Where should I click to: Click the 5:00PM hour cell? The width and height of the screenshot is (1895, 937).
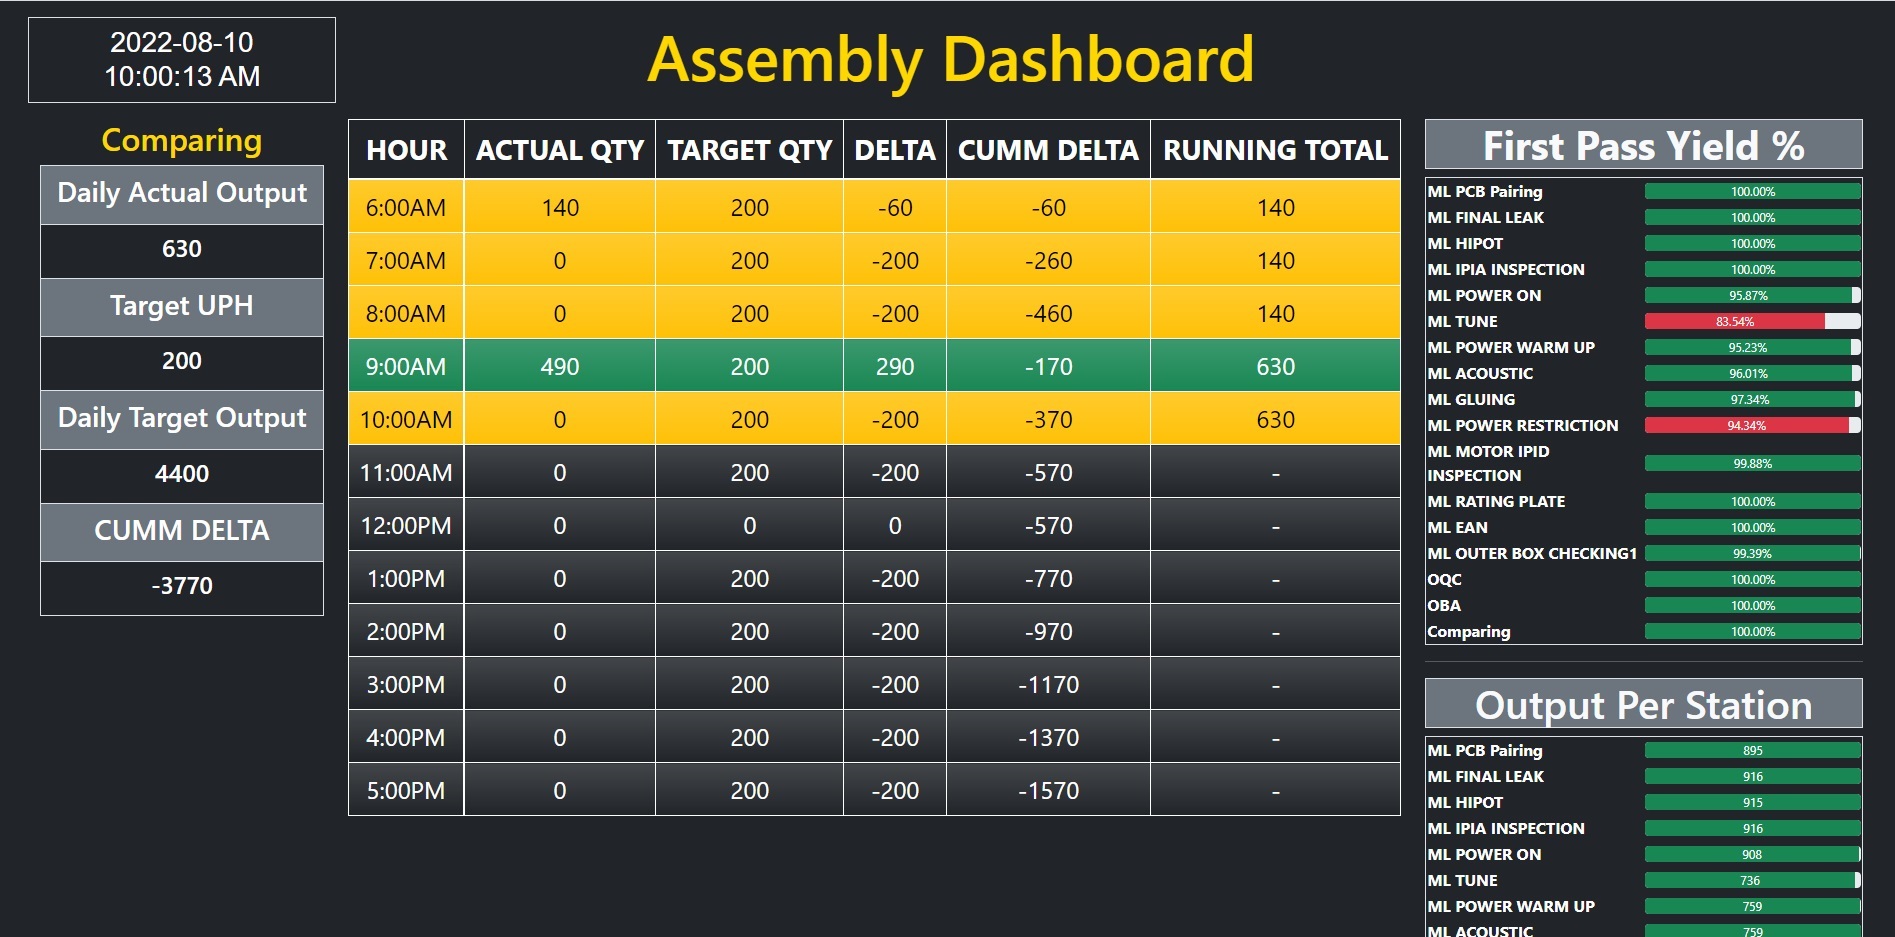point(406,790)
